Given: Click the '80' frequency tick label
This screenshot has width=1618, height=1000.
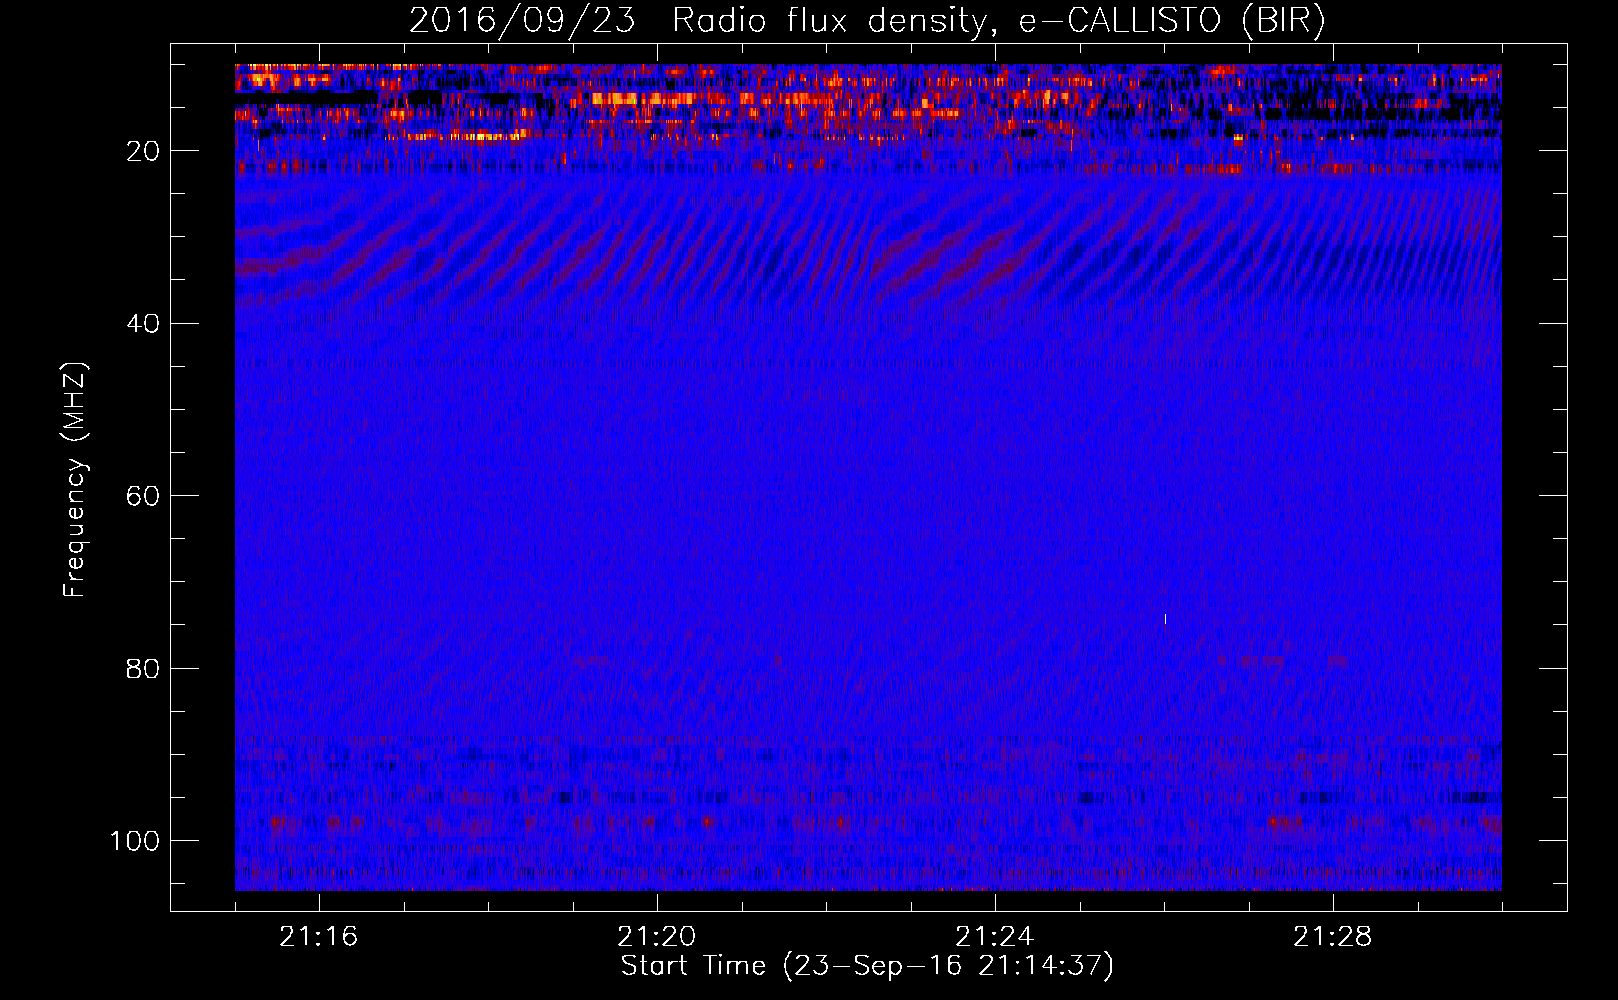Looking at the screenshot, I should click(x=143, y=668).
